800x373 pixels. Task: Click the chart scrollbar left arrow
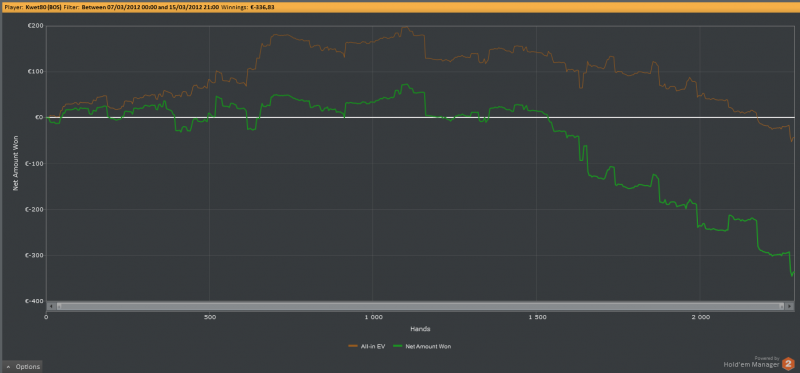click(x=51, y=306)
